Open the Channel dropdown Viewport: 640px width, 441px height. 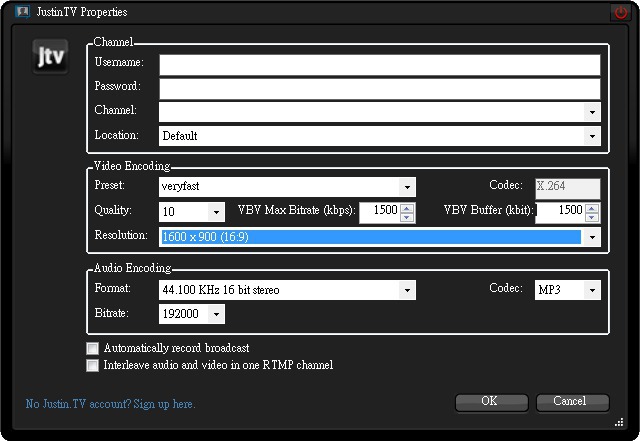(592, 112)
